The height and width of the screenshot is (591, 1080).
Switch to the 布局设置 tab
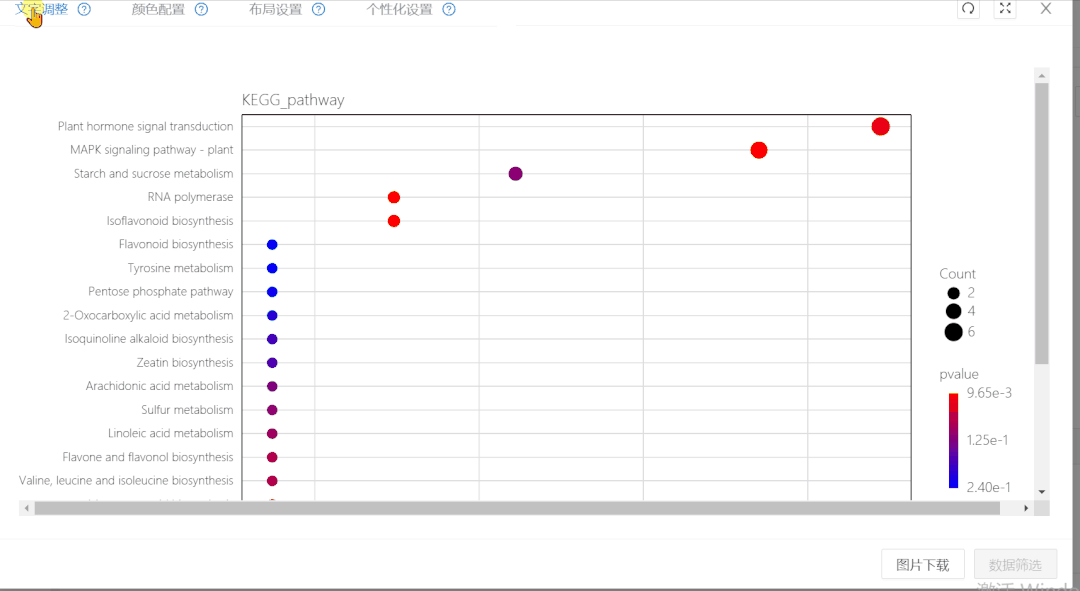(x=275, y=10)
